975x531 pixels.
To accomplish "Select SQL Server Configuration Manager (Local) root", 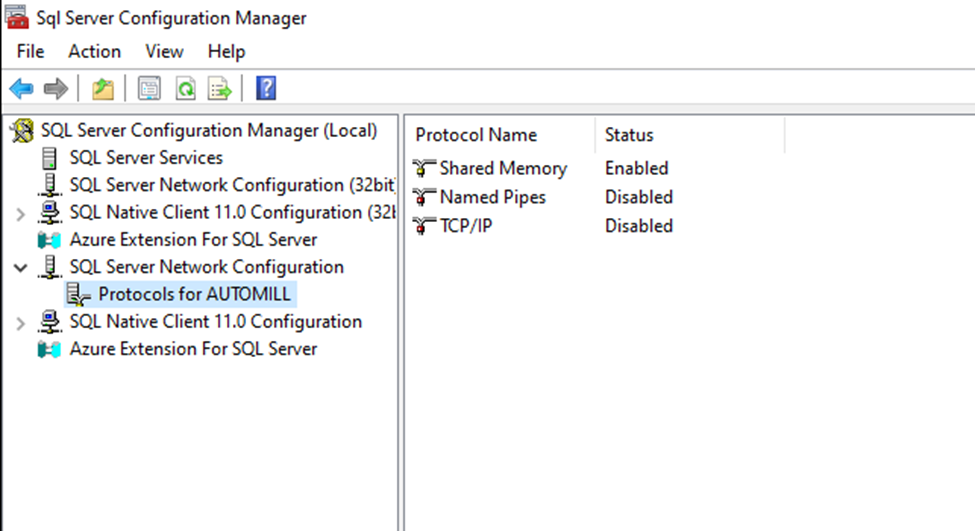I will (x=209, y=131).
